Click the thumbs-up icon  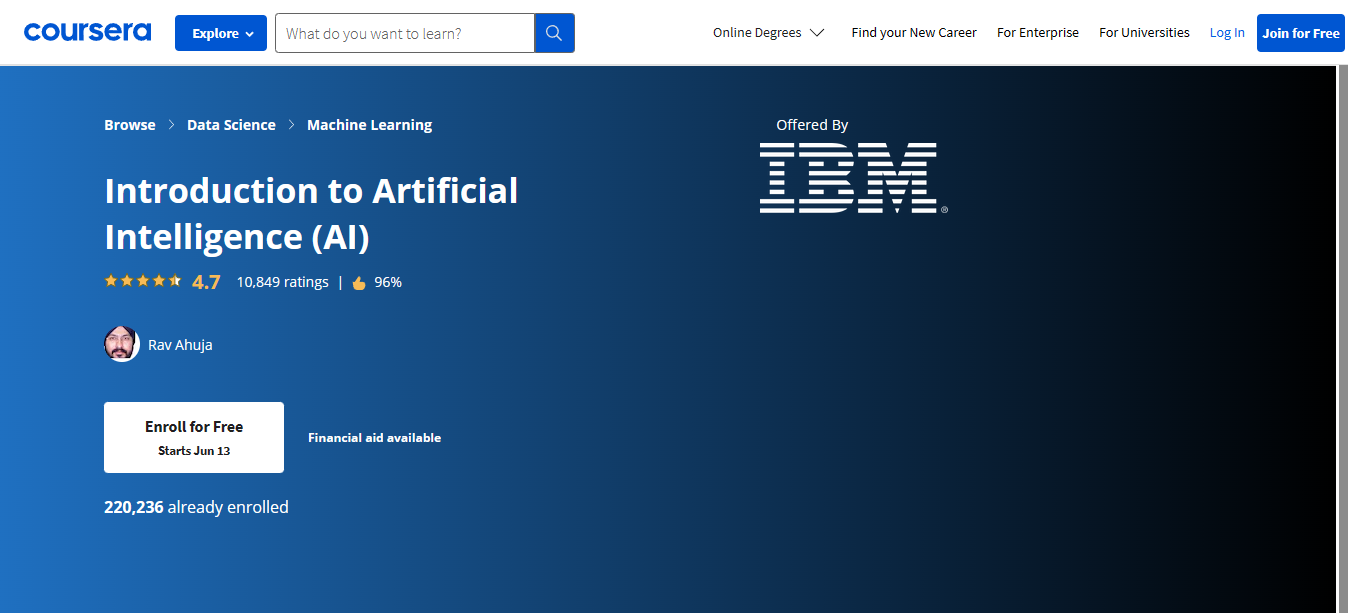point(359,283)
